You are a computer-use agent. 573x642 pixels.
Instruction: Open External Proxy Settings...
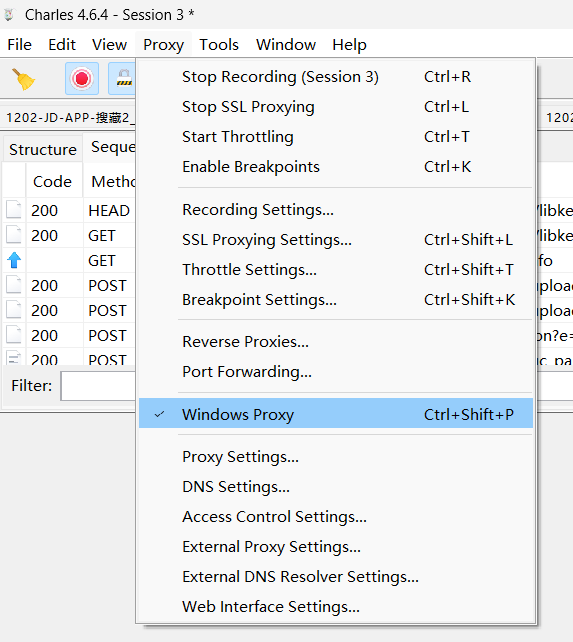coord(336,546)
